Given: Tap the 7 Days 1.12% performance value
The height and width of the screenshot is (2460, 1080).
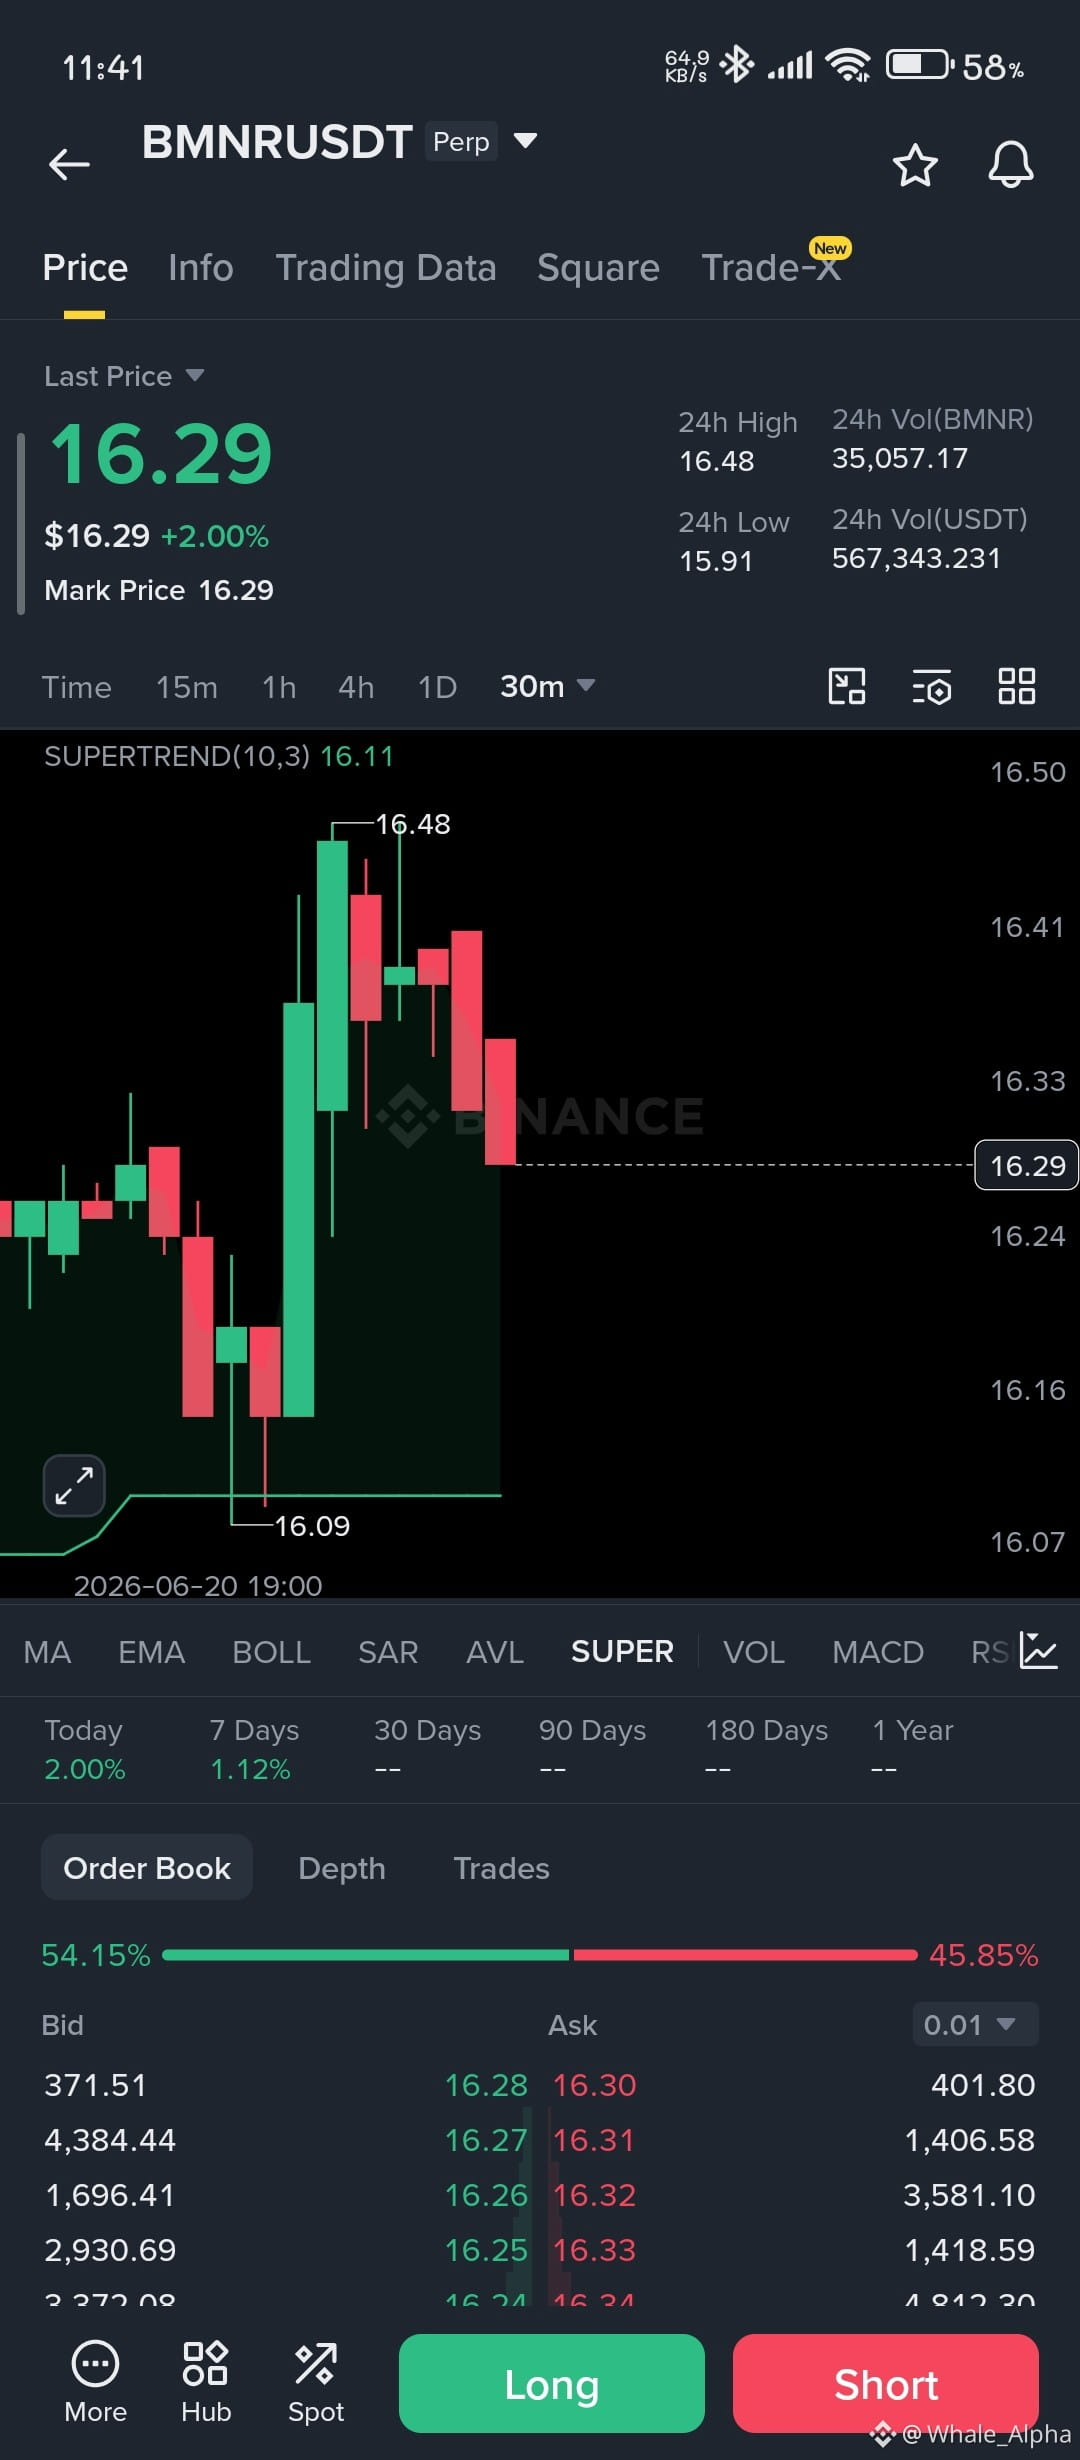Looking at the screenshot, I should click(x=250, y=1769).
